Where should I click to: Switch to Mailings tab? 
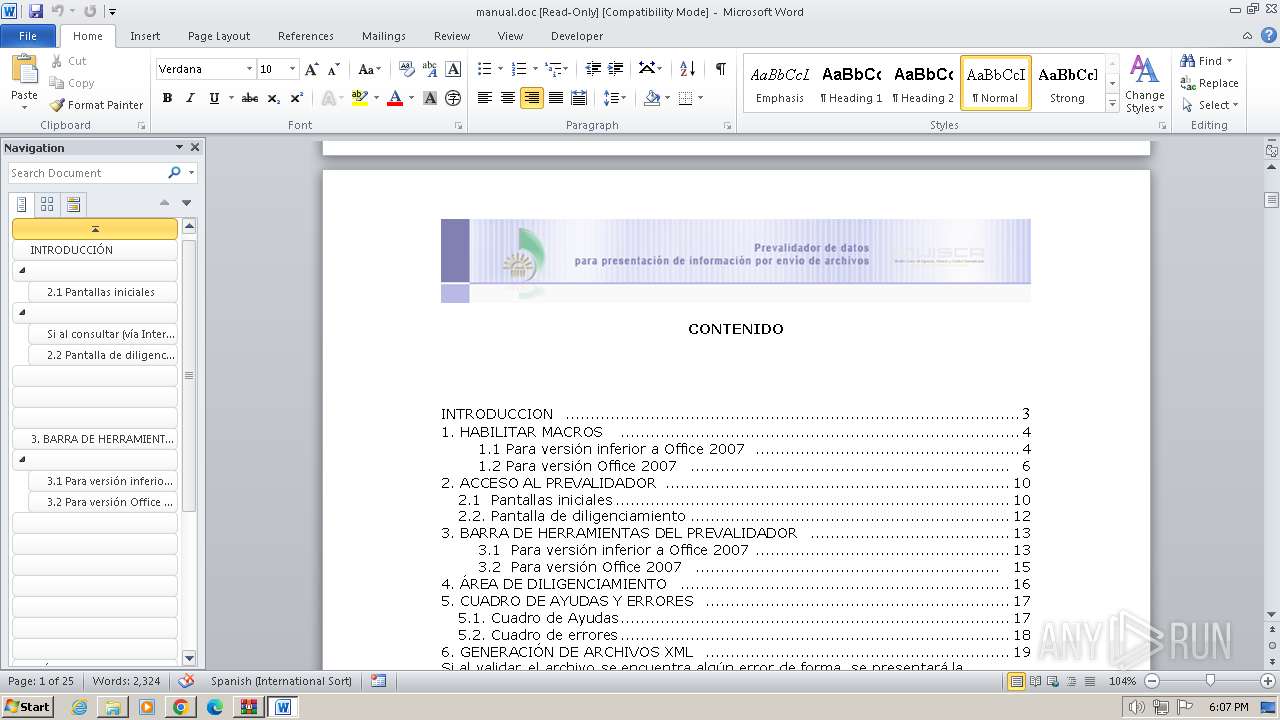pyautogui.click(x=384, y=36)
